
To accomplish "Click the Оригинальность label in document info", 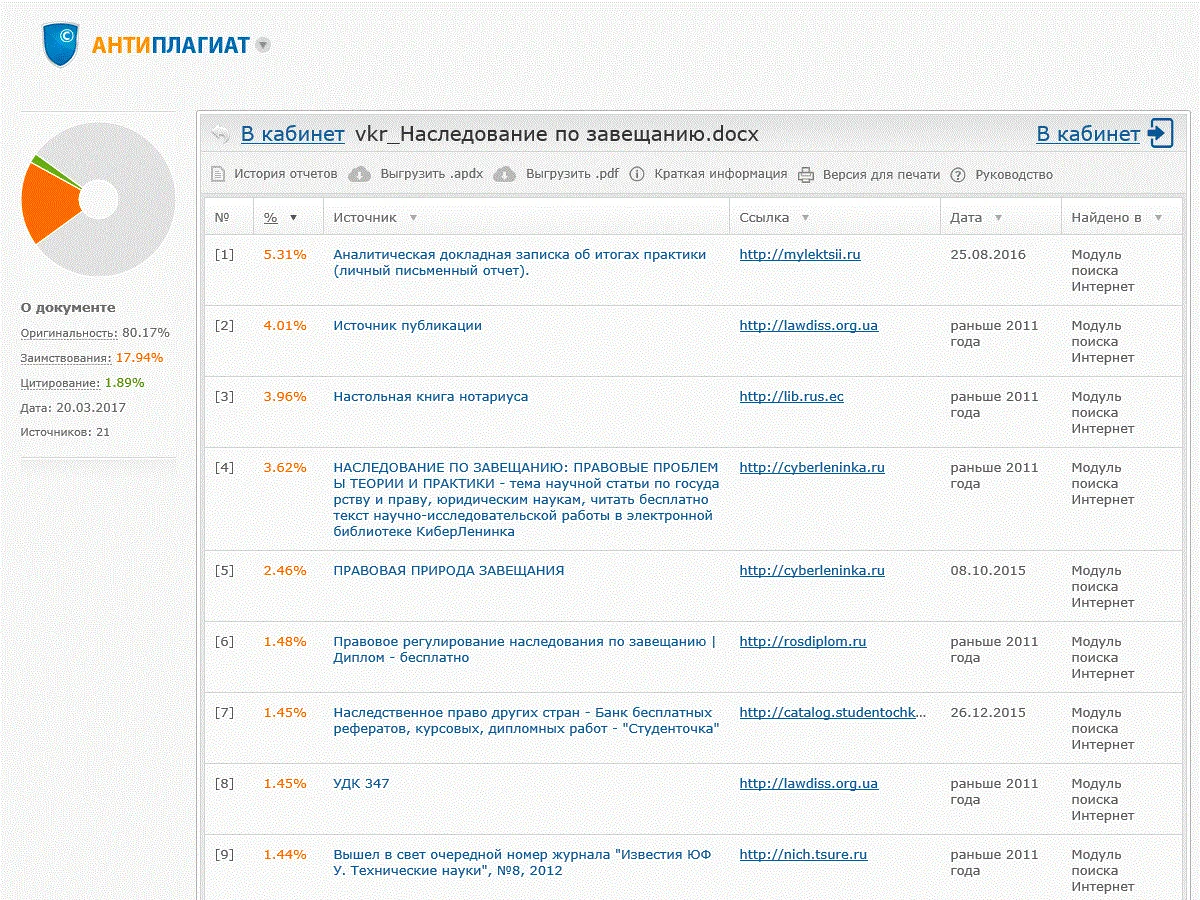I will [x=68, y=332].
